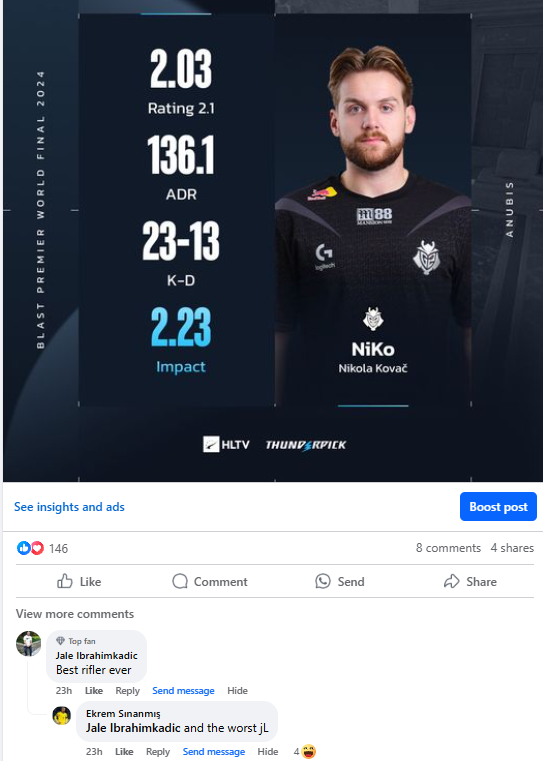Expand View more comments
543x761 pixels.
tap(75, 614)
